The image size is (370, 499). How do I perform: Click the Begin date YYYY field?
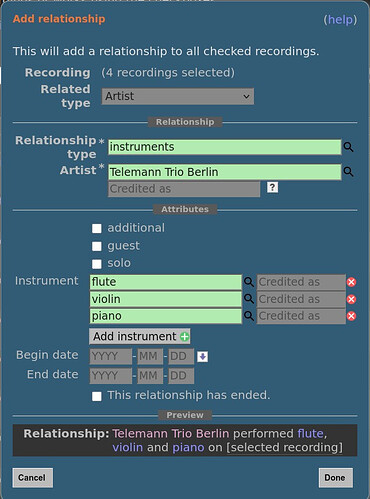111,357
